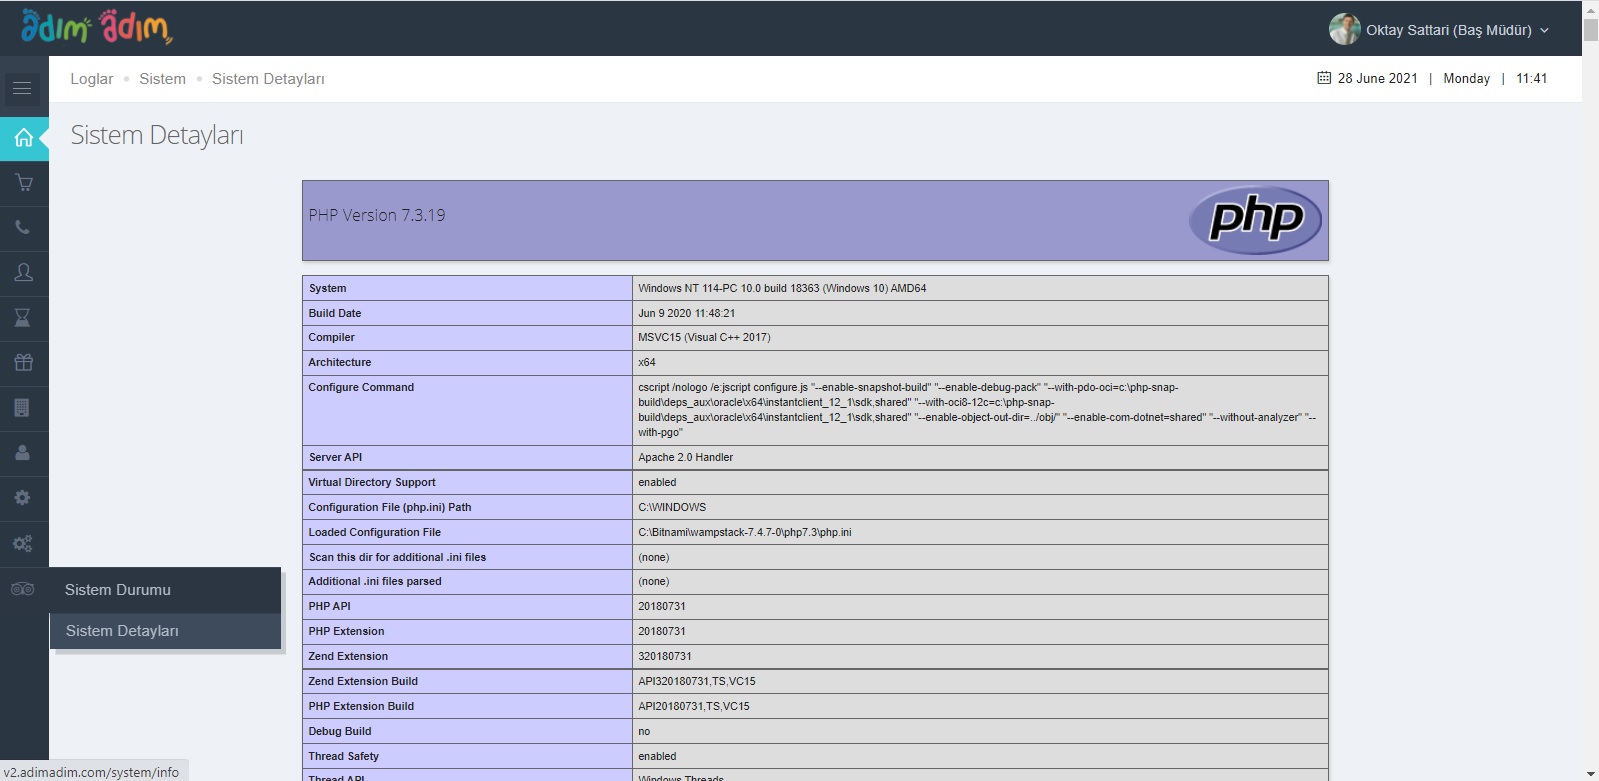
Task: Click the building sidebar icon
Action: 23,408
